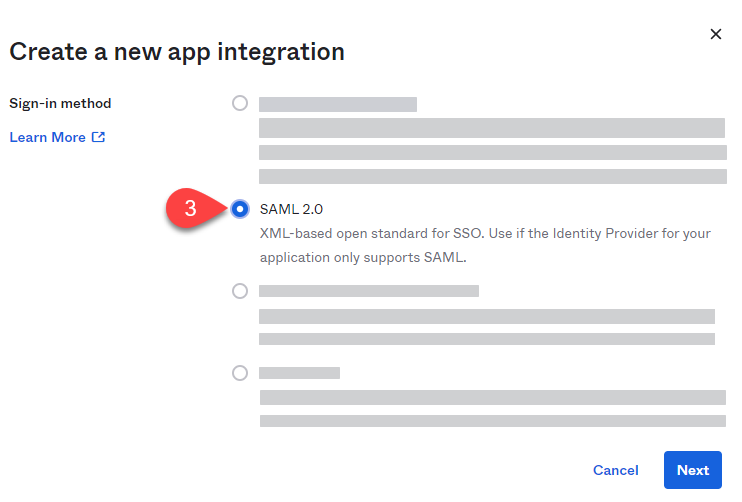Click the SAML 2.0 option label
Viewport: 742px width, 502px height.
tap(291, 209)
